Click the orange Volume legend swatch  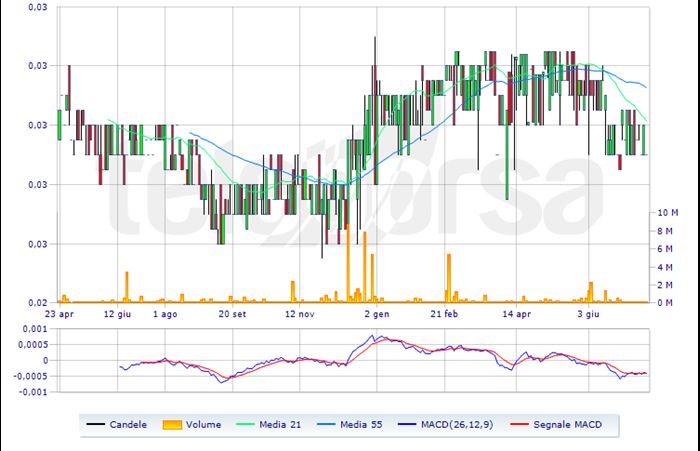pyautogui.click(x=172, y=425)
